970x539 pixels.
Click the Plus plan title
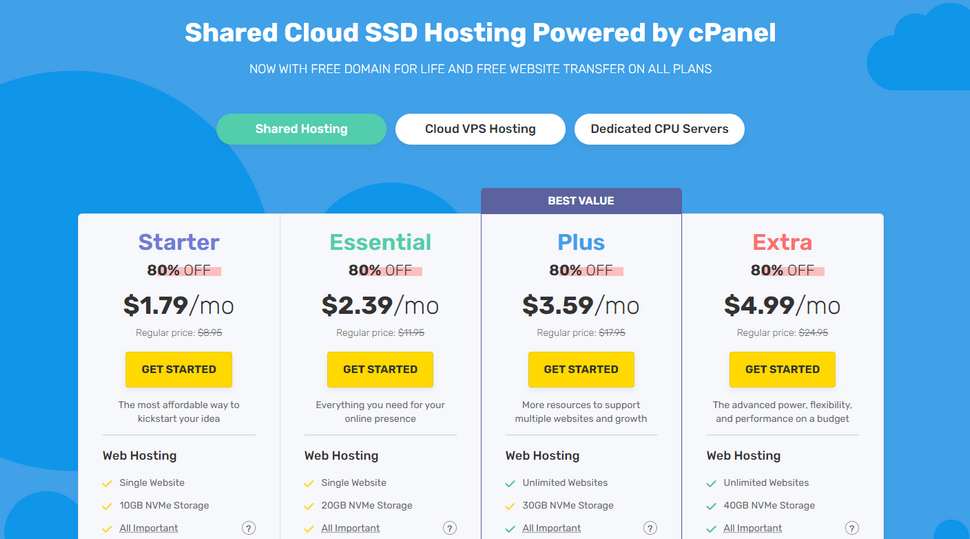tap(581, 242)
